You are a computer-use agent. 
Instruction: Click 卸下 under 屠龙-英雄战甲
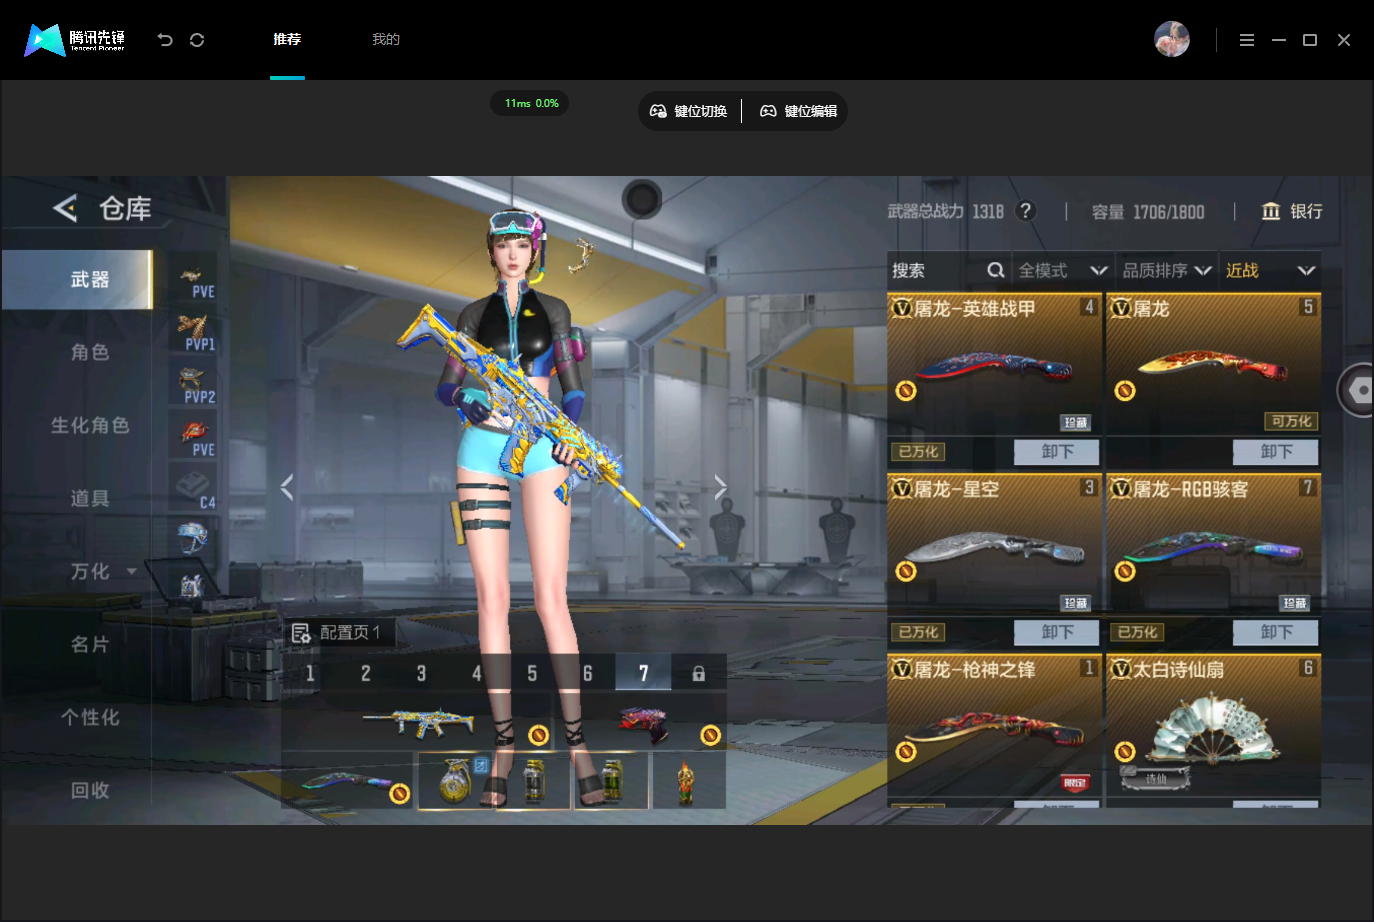(1056, 452)
